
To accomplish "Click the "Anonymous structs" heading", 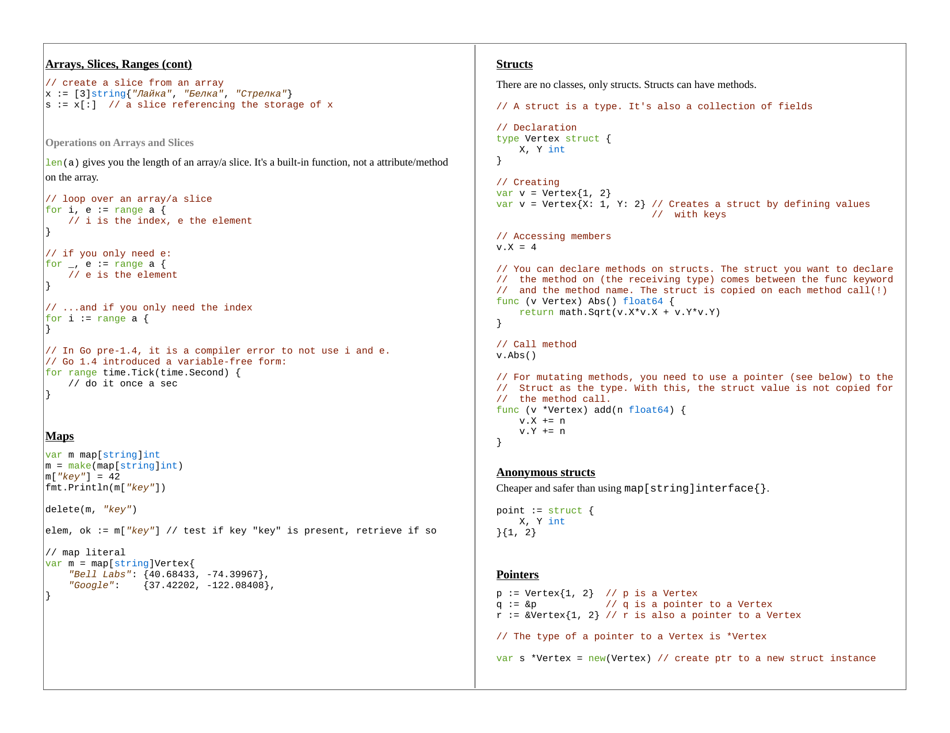I will click(546, 472).
